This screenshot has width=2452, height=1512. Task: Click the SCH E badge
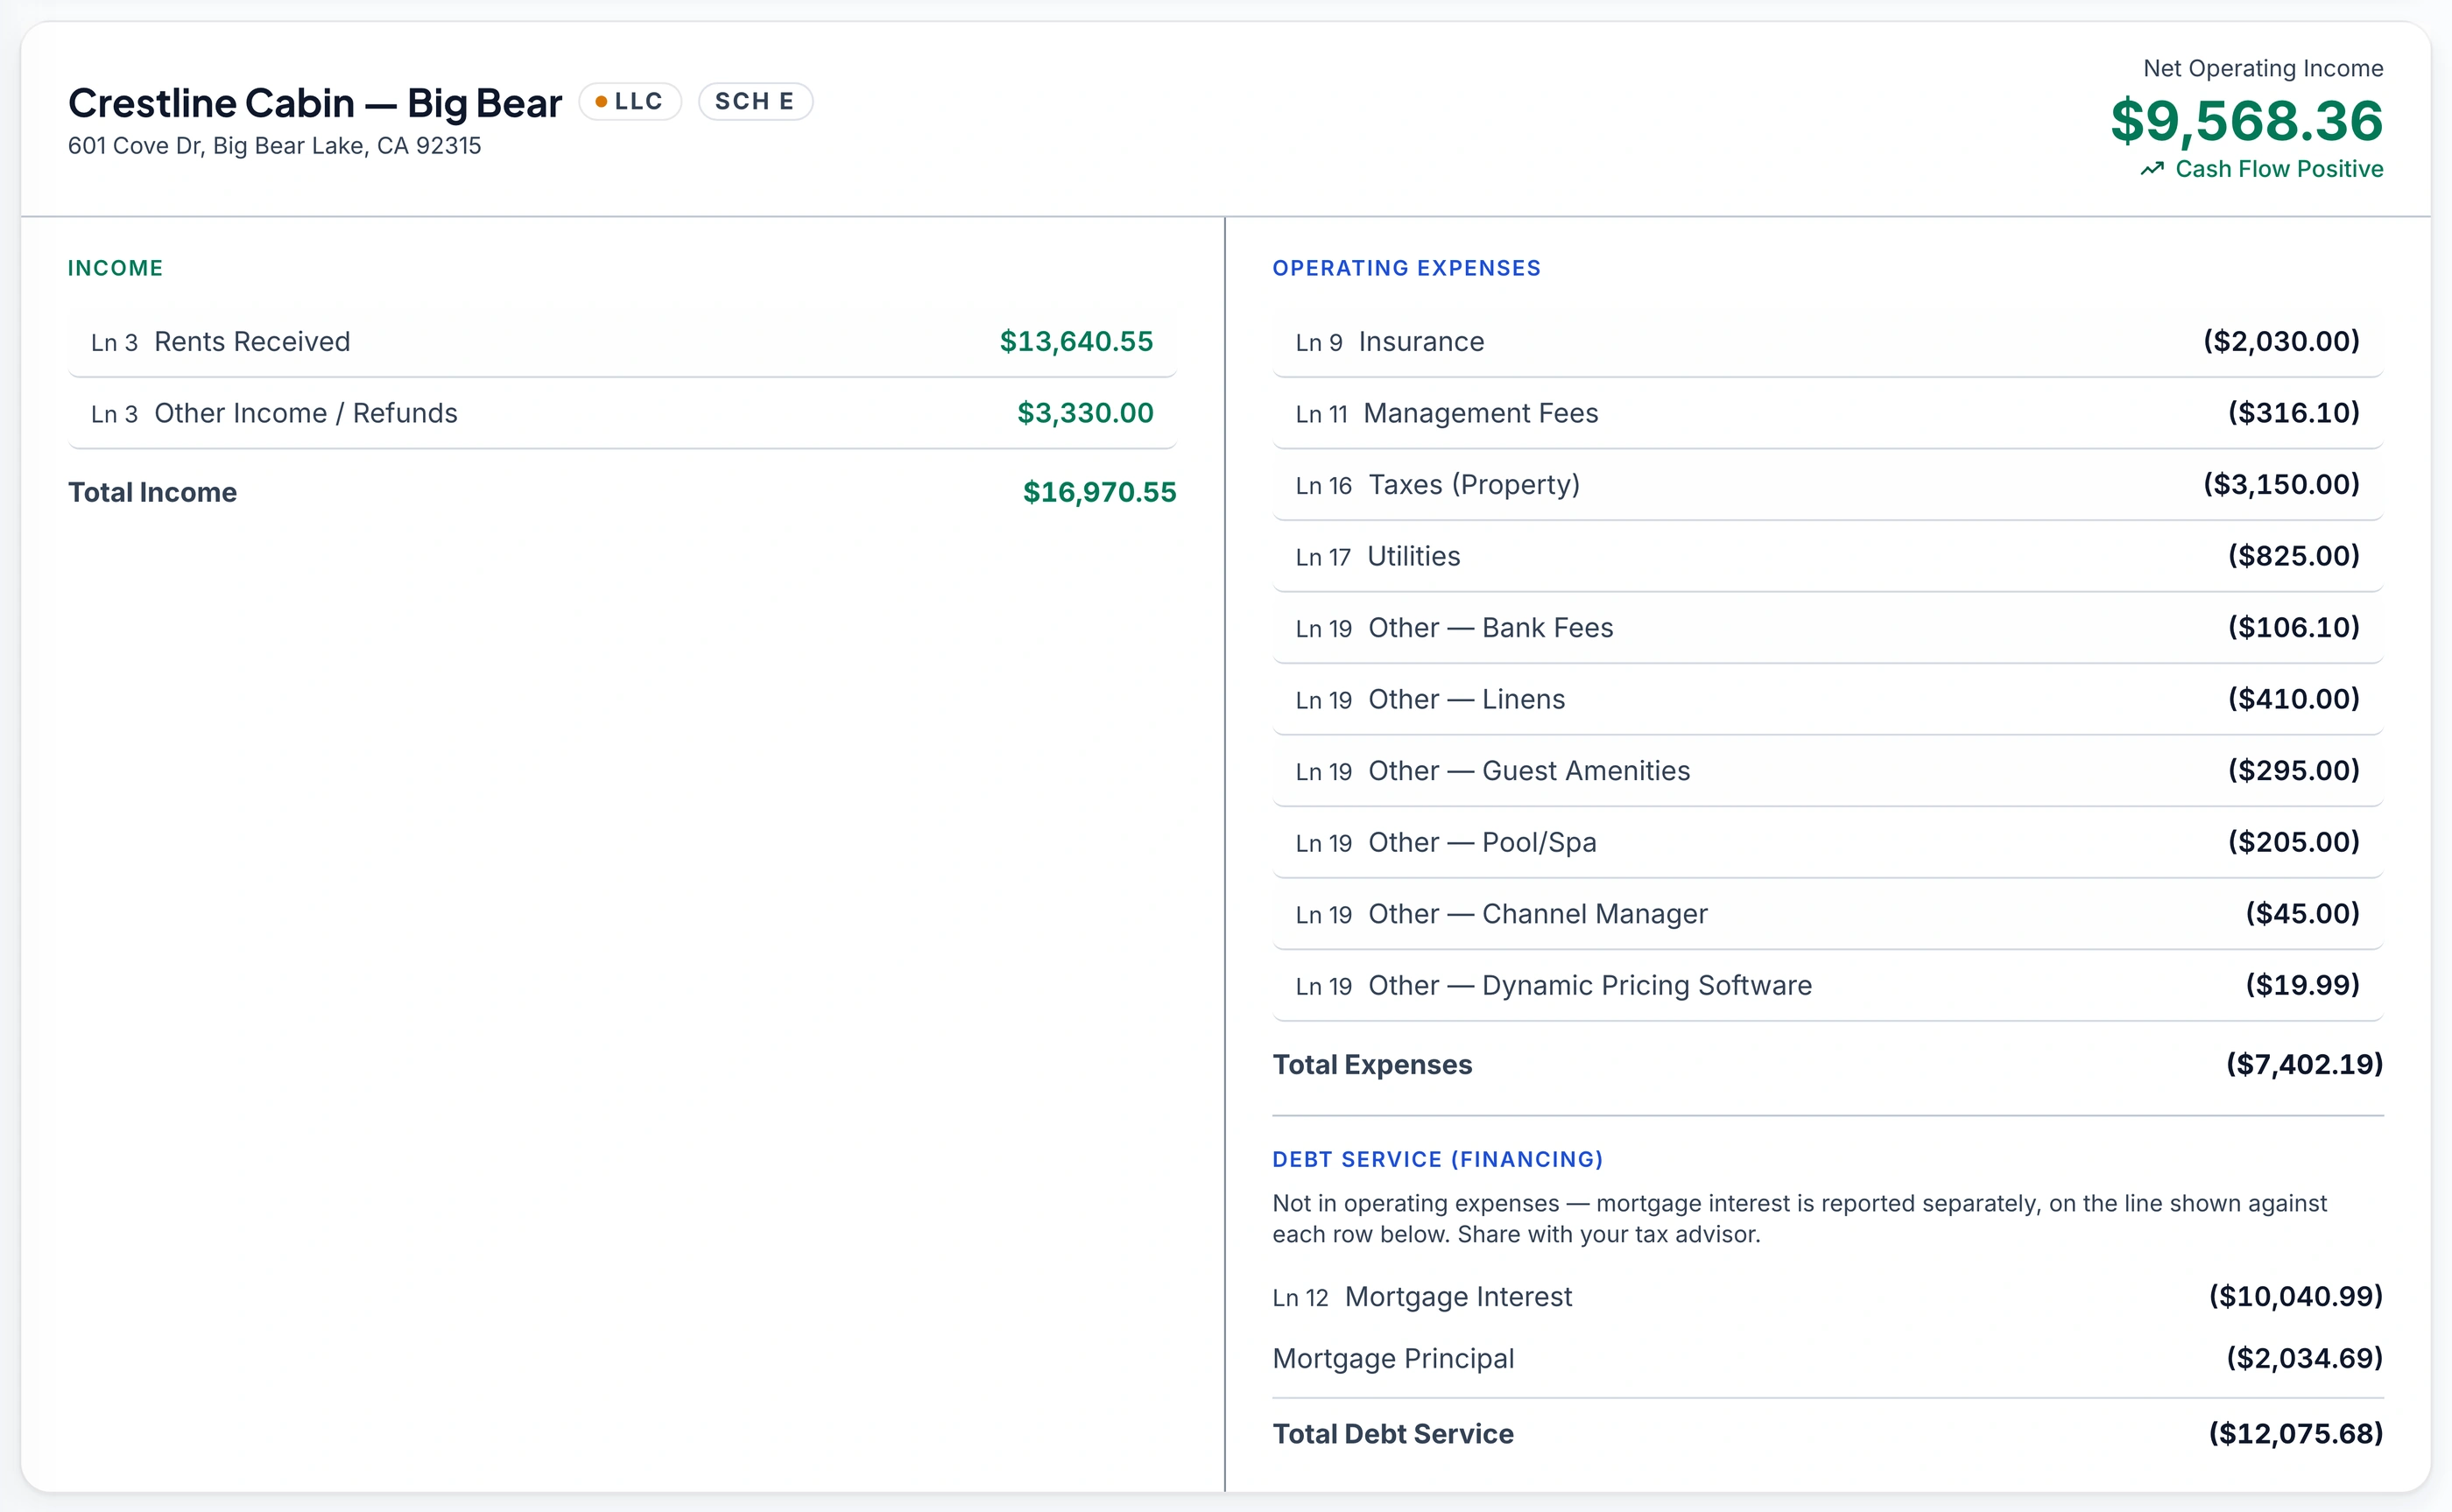755,102
